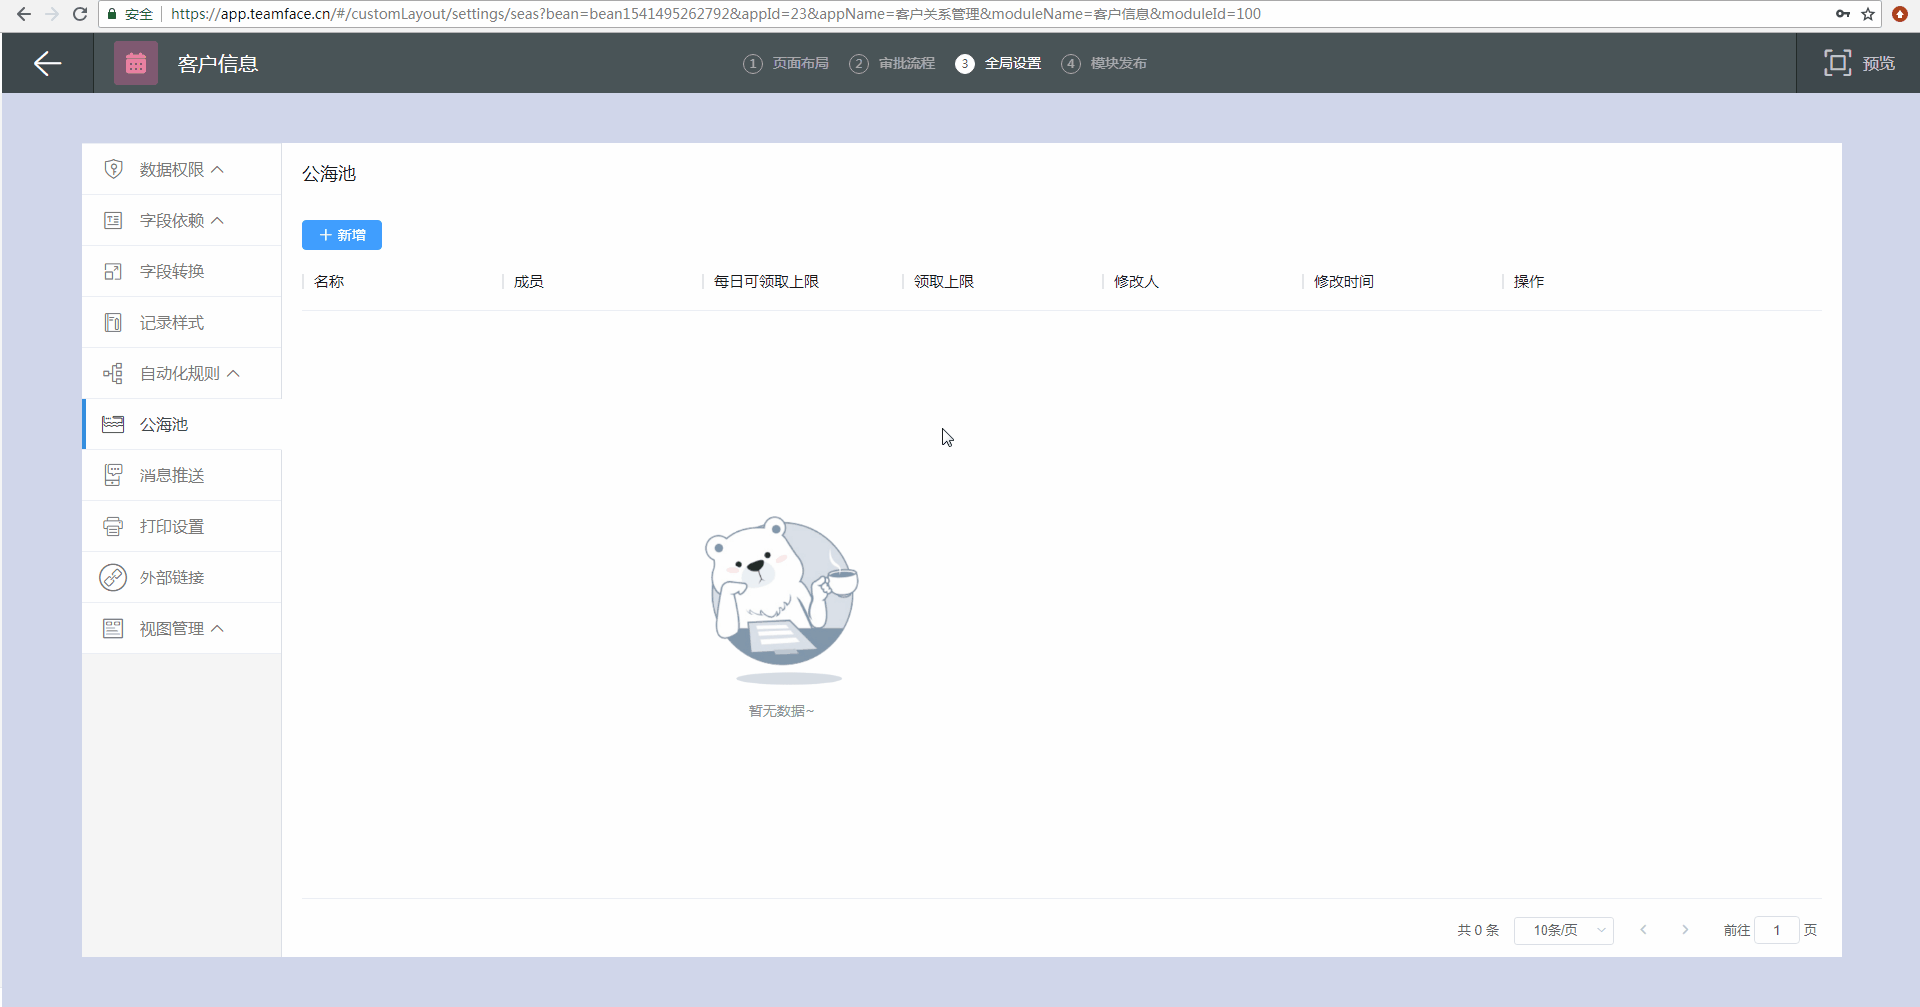The image size is (1920, 1007).
Task: Click the 记录样式 document icon
Action: pyautogui.click(x=113, y=322)
